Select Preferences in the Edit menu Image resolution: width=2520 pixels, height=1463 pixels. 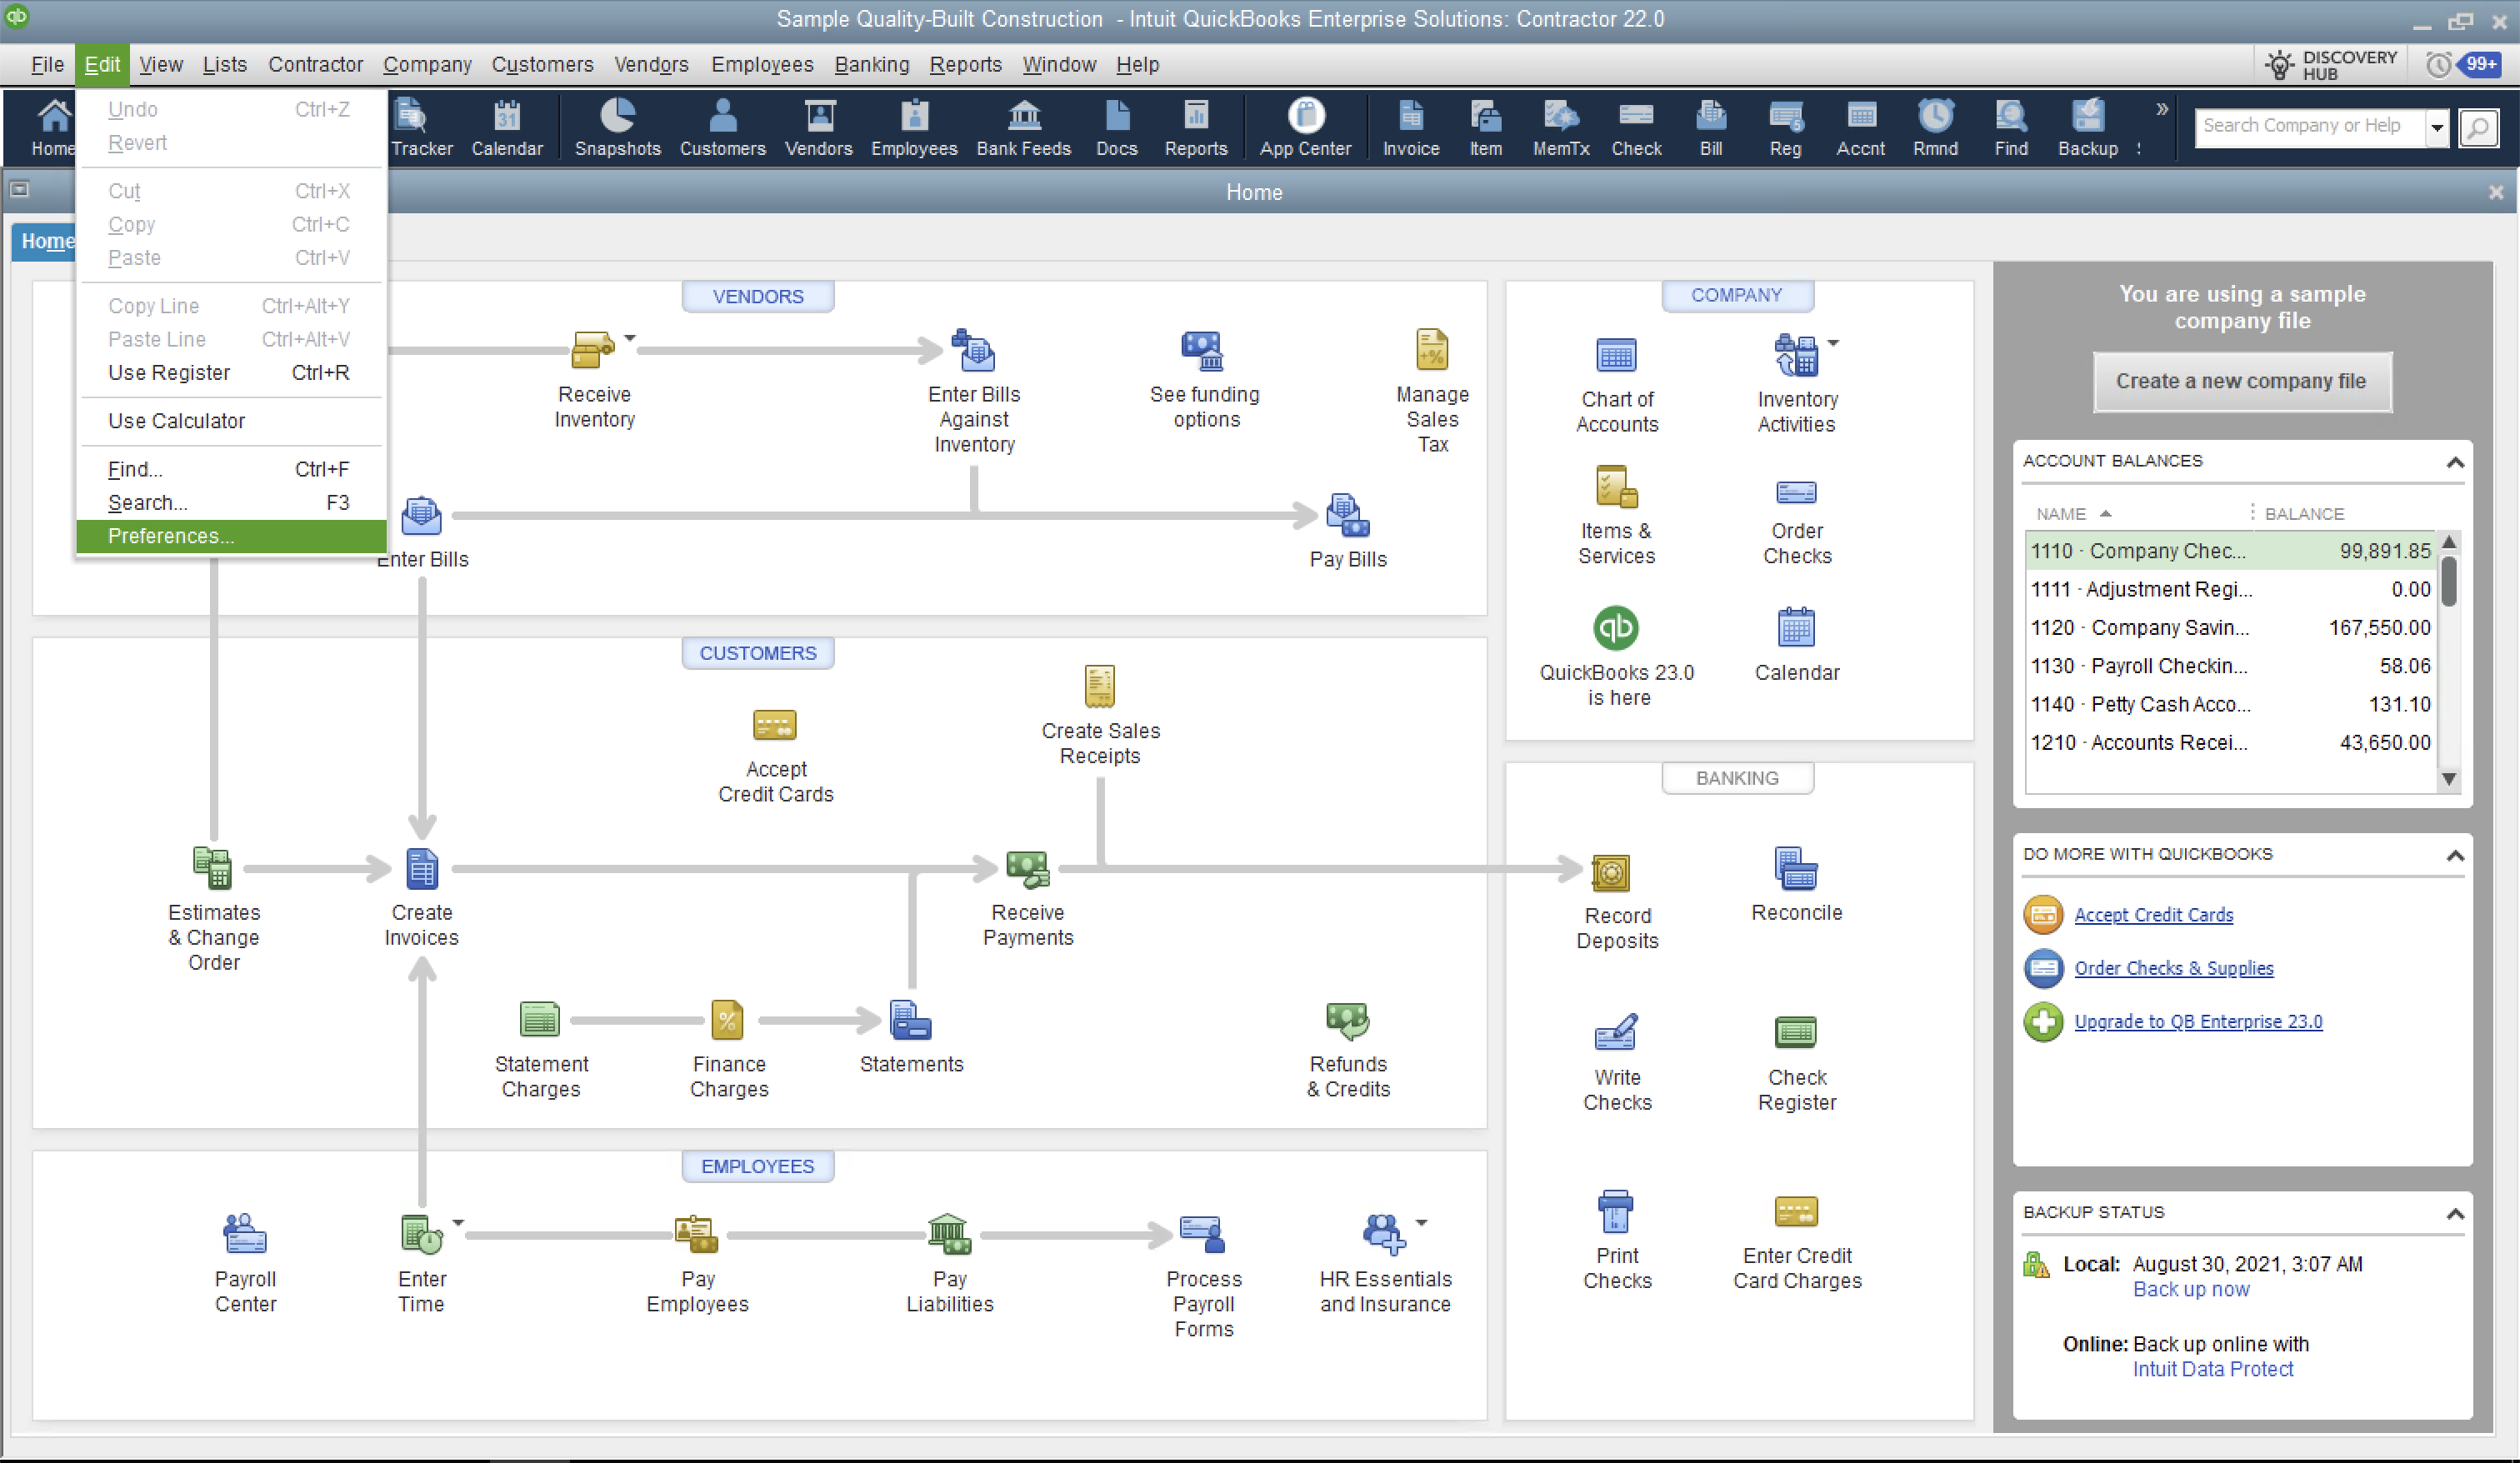tap(231, 536)
